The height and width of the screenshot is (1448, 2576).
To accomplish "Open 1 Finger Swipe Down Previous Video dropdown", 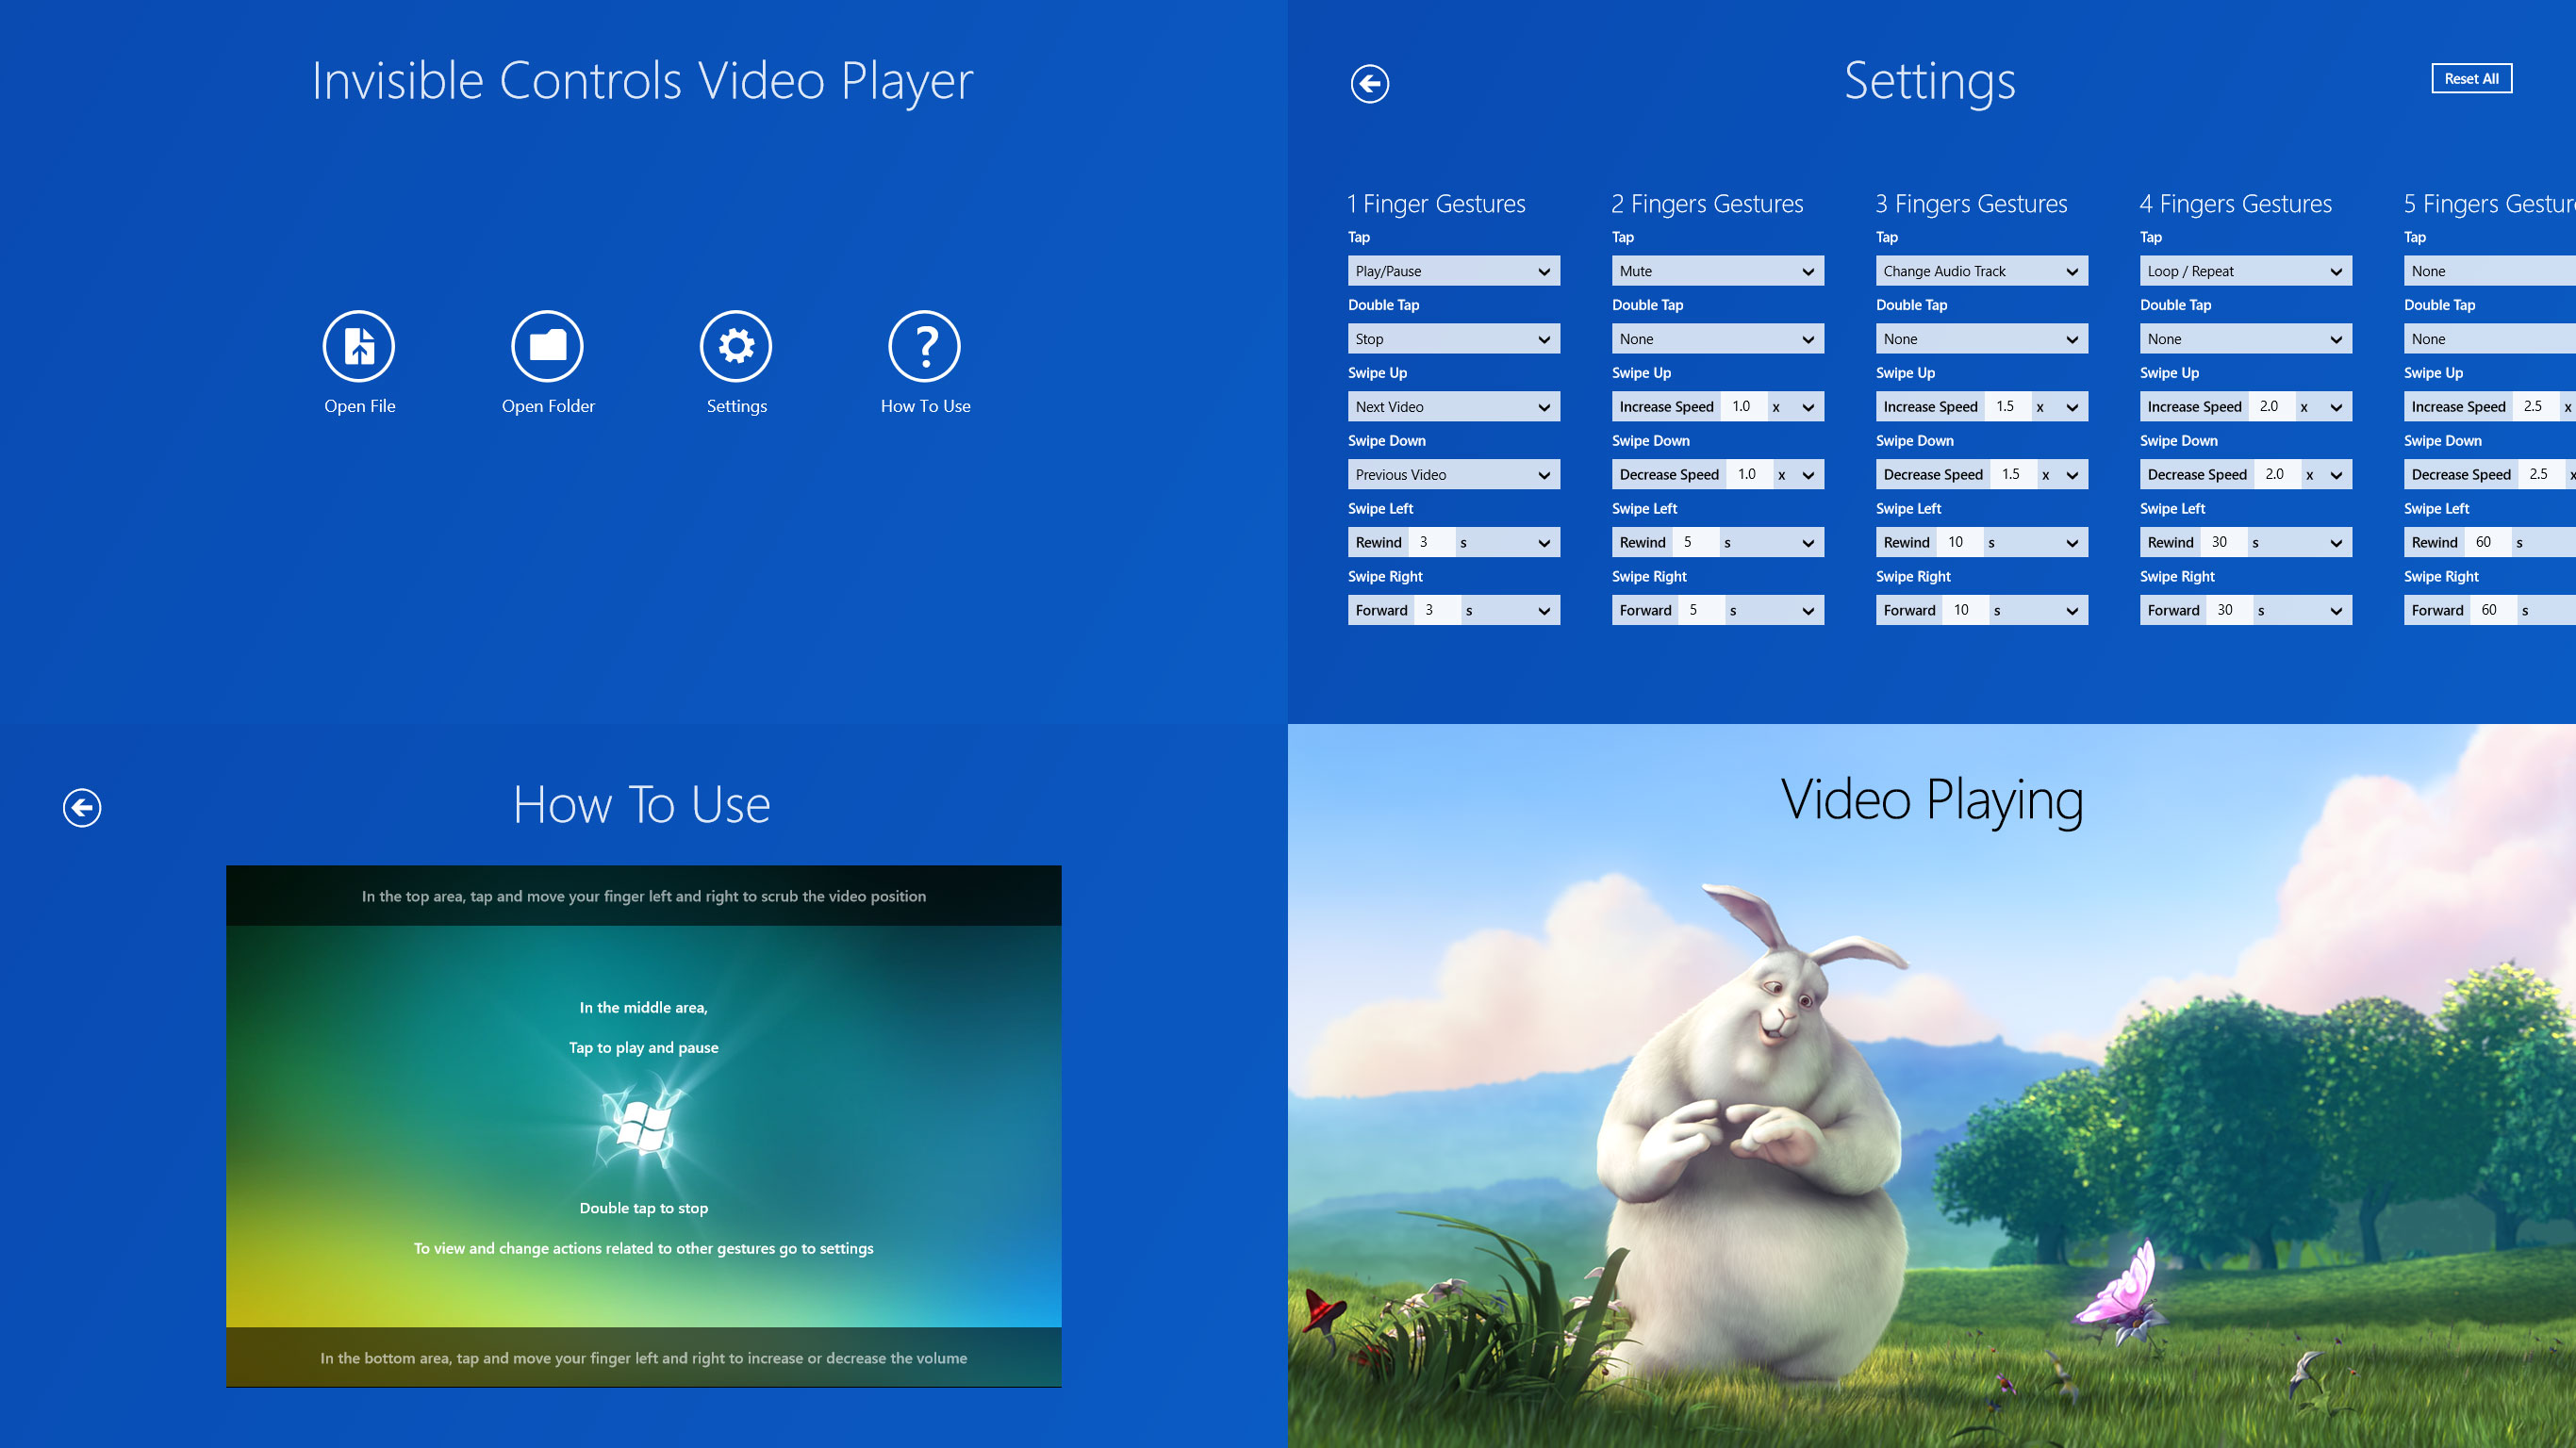I will 1454,475.
